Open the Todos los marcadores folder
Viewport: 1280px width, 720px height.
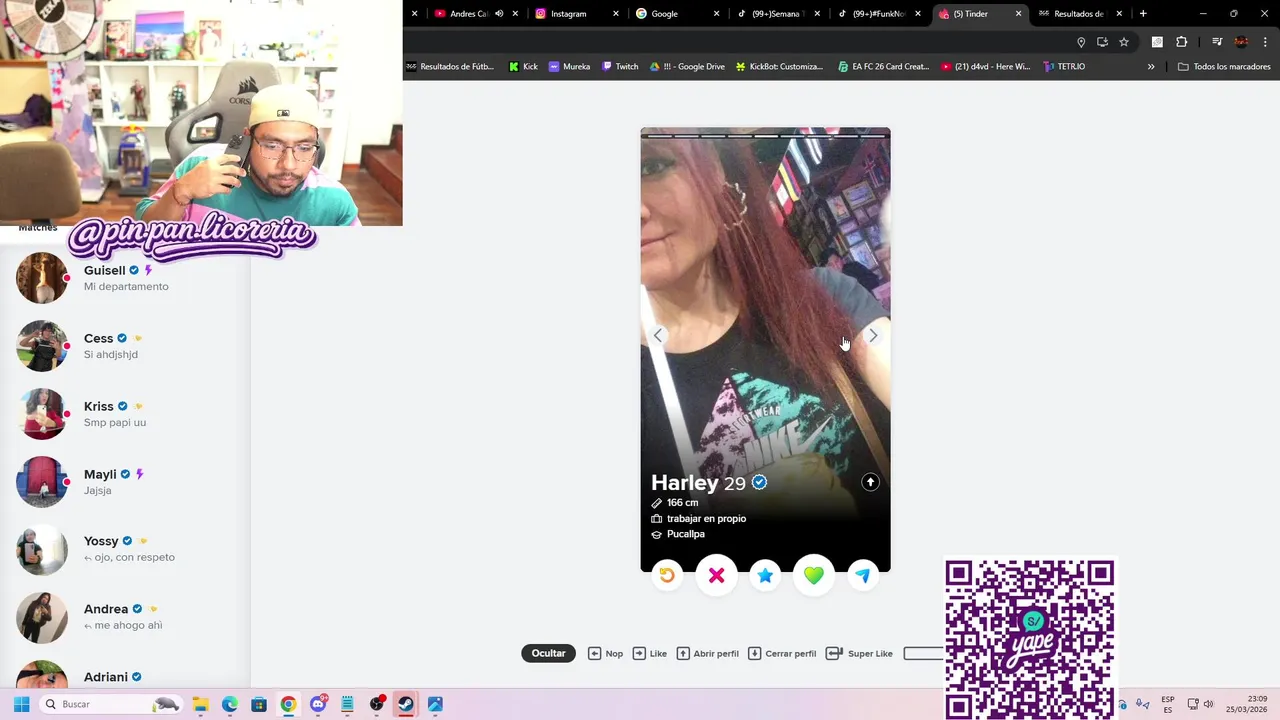click(1225, 67)
